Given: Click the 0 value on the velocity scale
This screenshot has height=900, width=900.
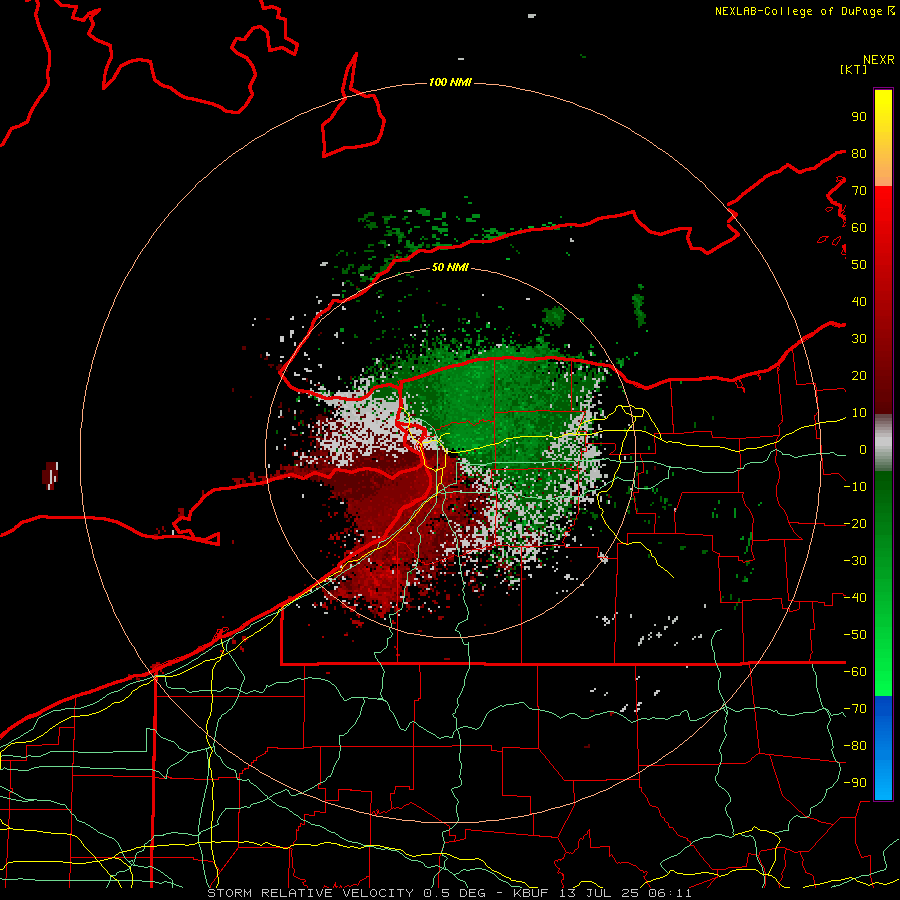Looking at the screenshot, I should 863,449.
